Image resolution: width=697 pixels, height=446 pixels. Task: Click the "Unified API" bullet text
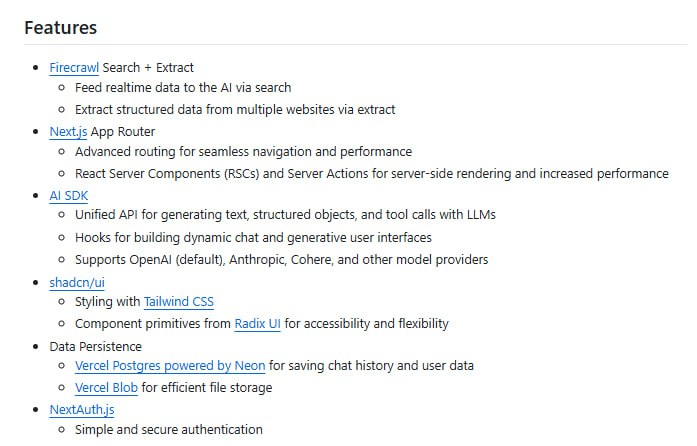[285, 215]
